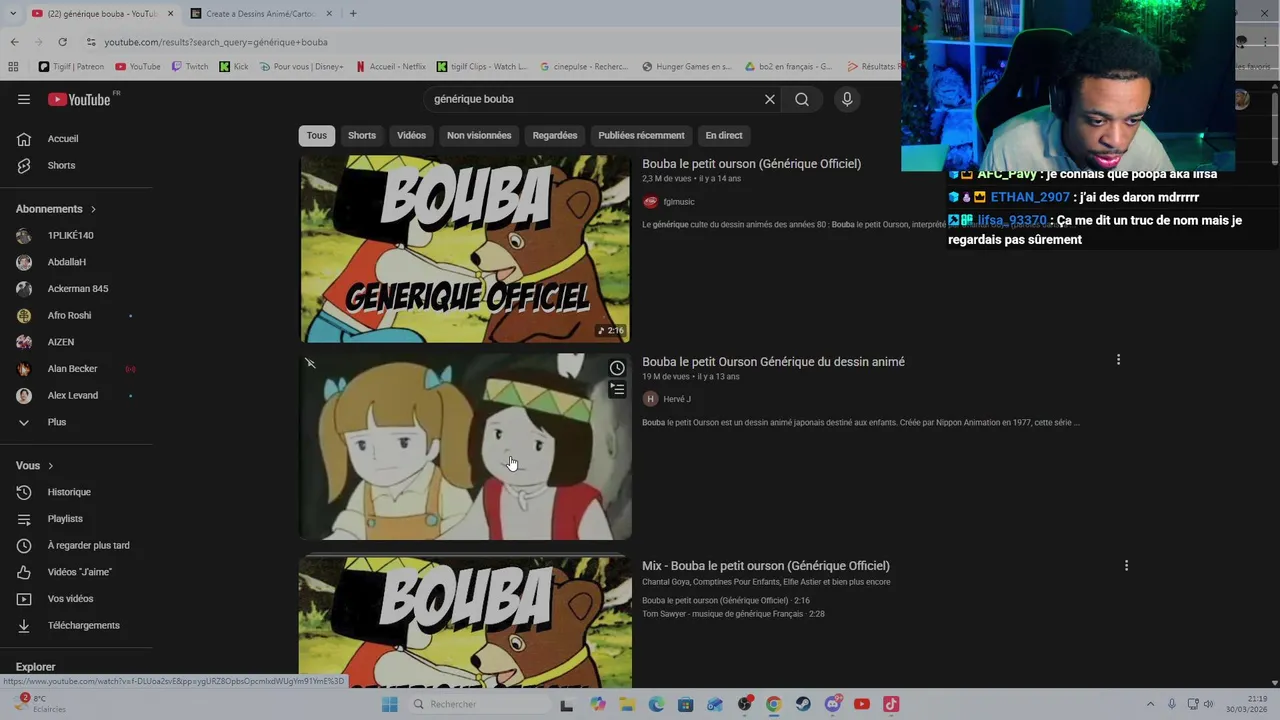The height and width of the screenshot is (720, 1280).
Task: Clear the search query with the X
Action: (x=770, y=99)
